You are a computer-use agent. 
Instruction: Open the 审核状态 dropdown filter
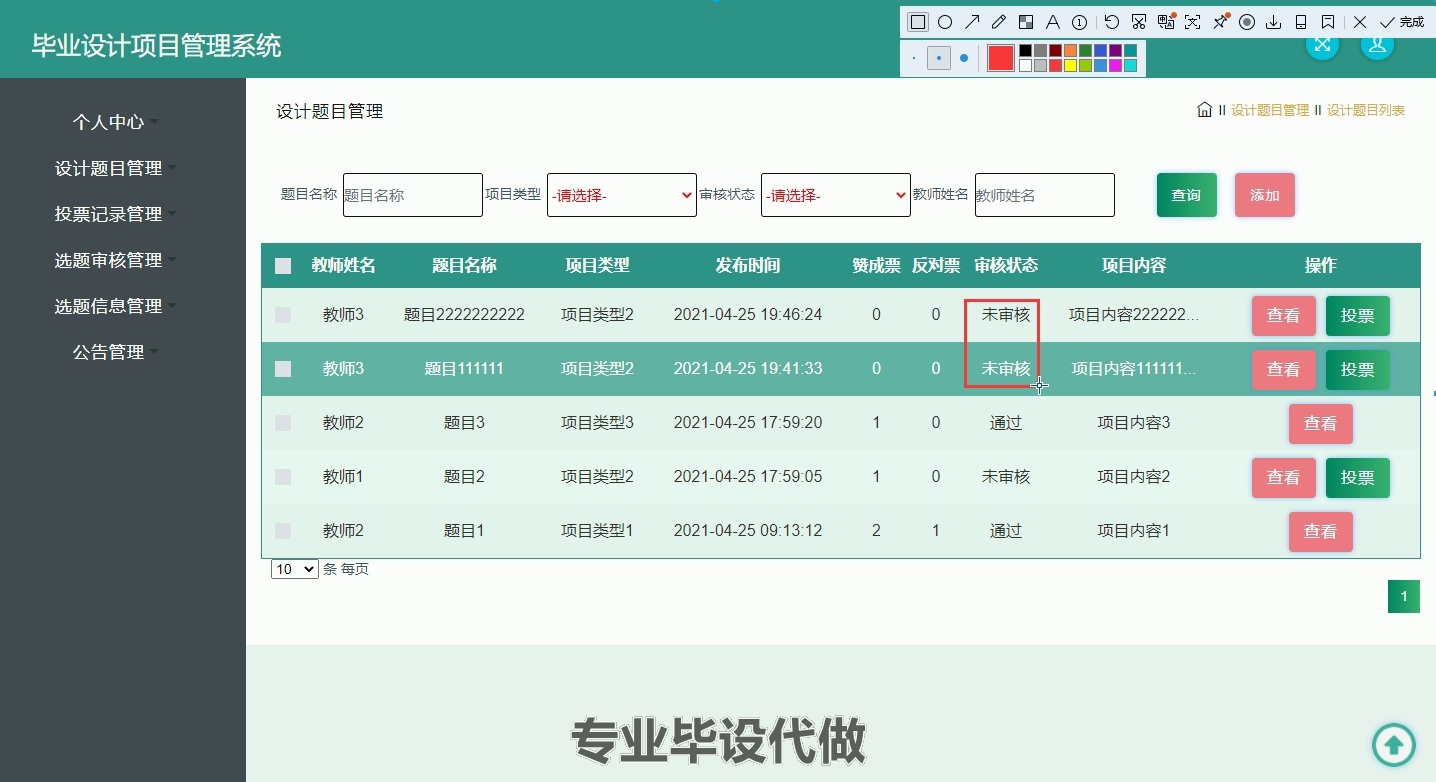pos(835,195)
